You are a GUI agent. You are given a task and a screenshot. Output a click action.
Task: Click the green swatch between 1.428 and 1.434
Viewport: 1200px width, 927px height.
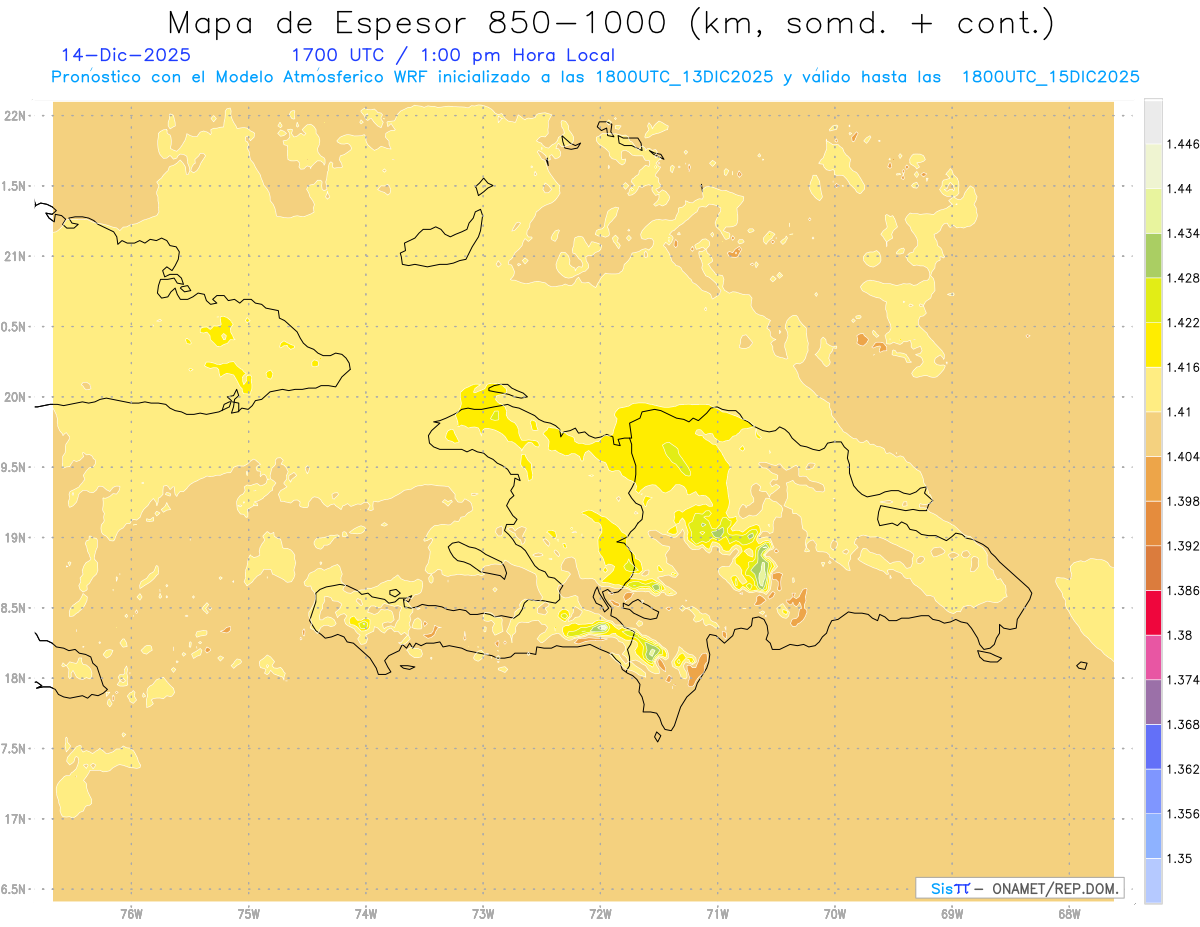pyautogui.click(x=1153, y=256)
